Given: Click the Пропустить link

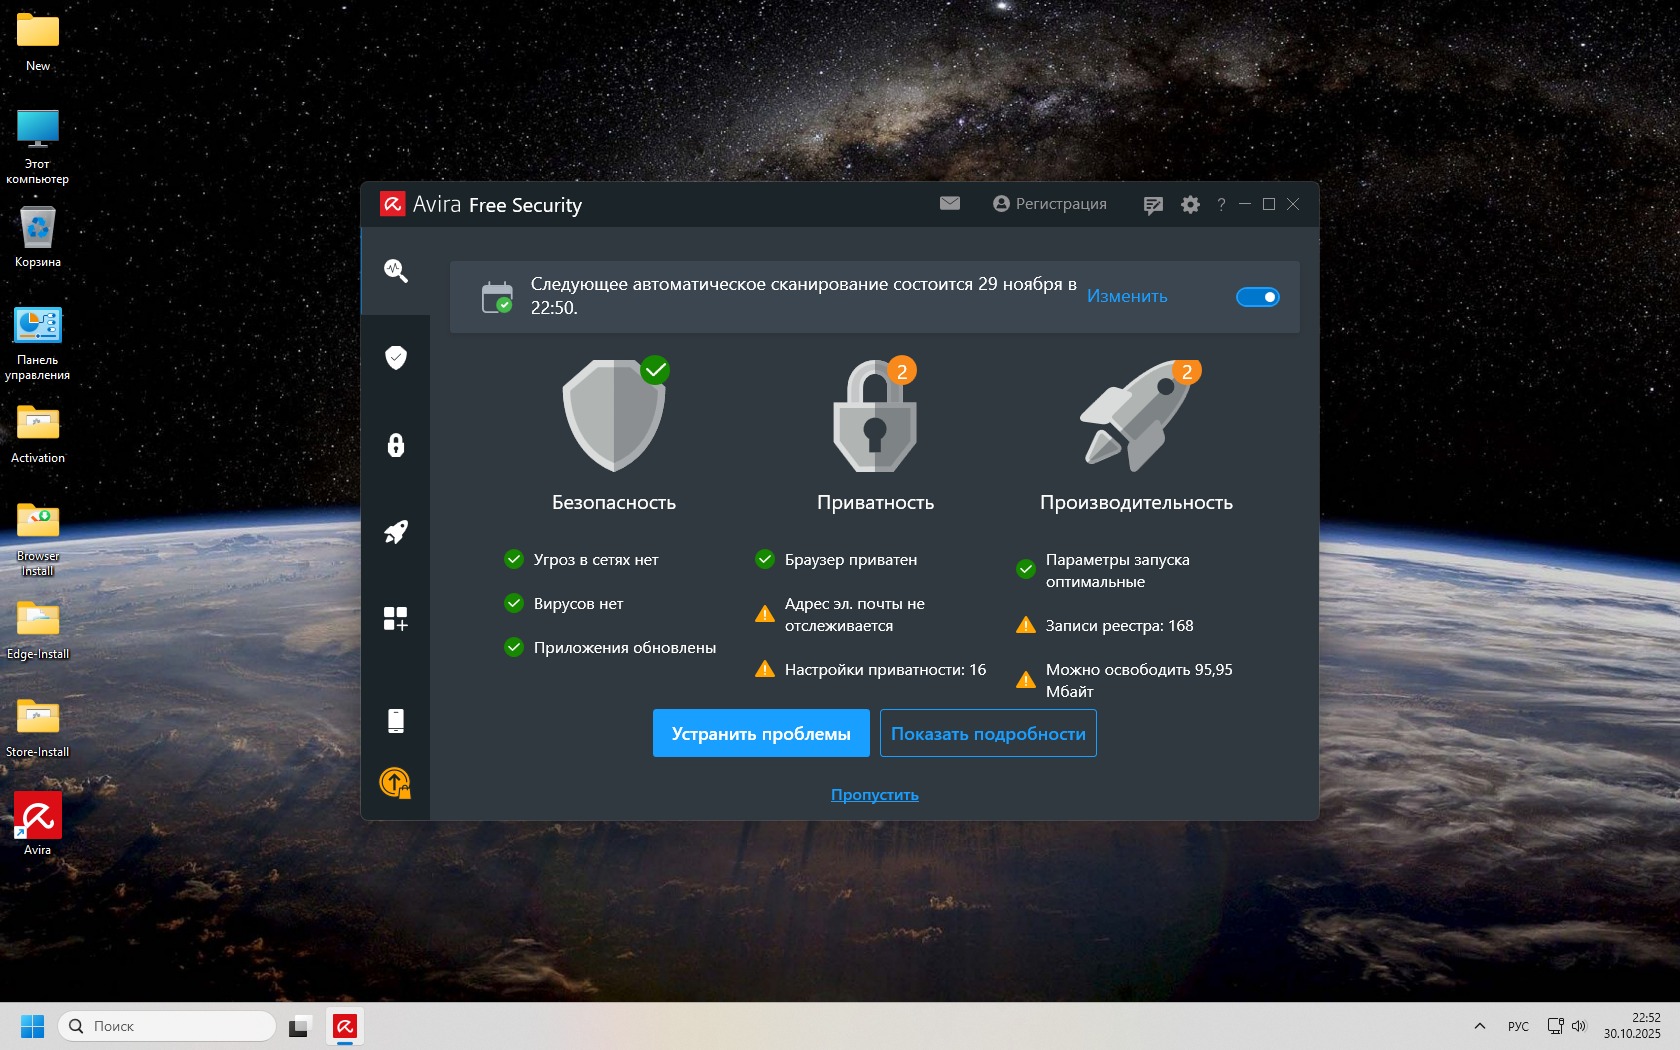Looking at the screenshot, I should (x=874, y=795).
